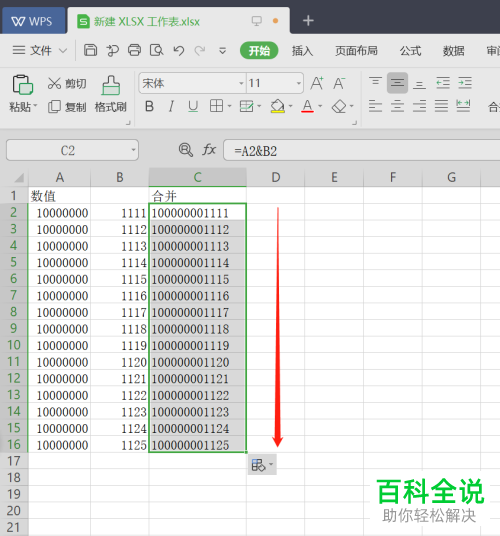500x536 pixels.
Task: Expand the fill color dropdown arrow
Action: click(x=290, y=106)
